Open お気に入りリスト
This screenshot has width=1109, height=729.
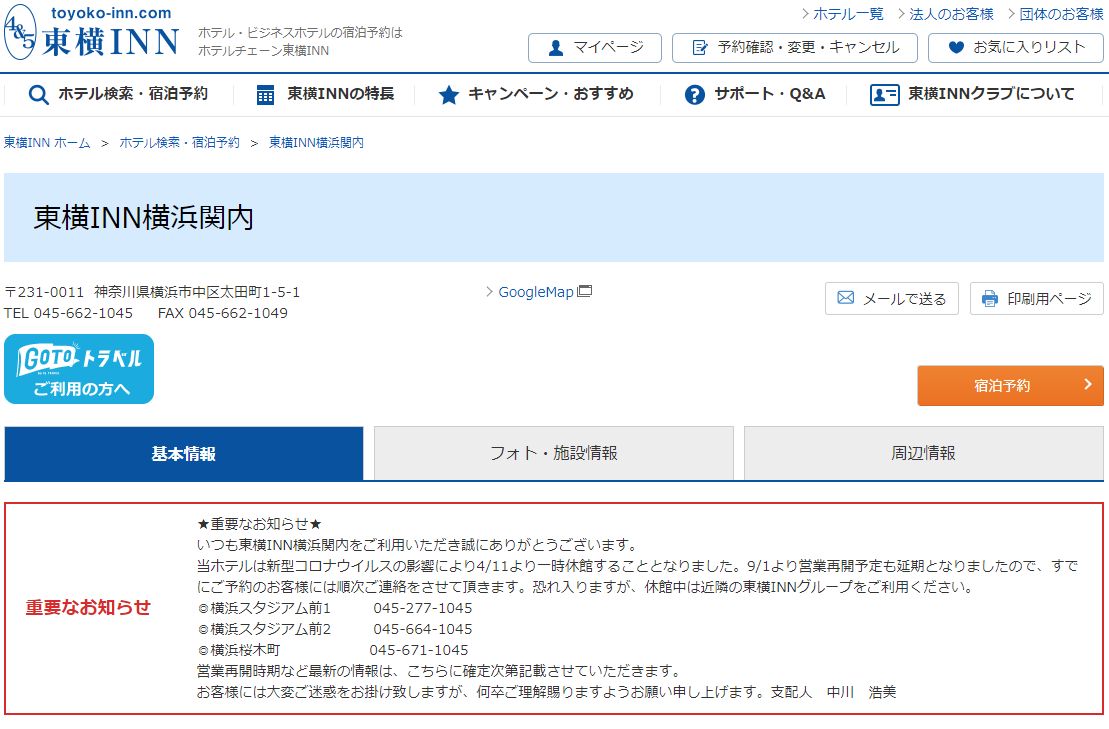[1016, 48]
